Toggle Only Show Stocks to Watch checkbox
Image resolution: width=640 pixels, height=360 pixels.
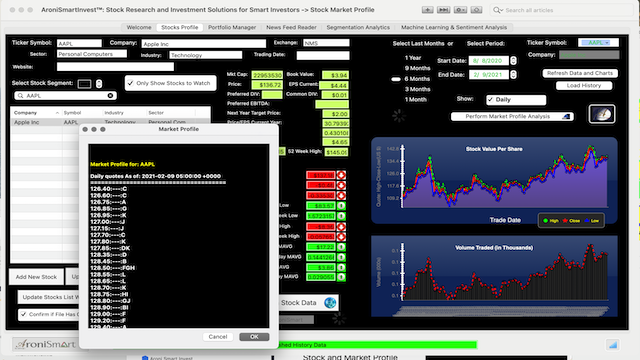click(130, 83)
